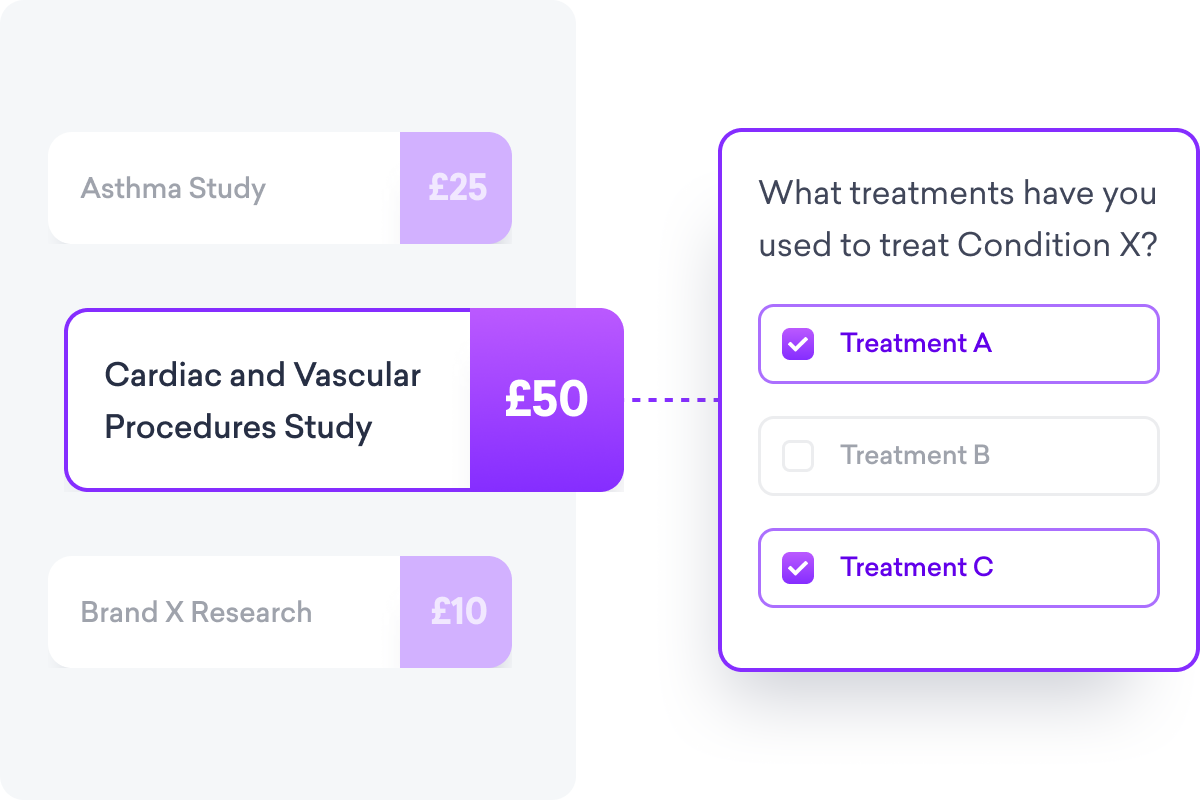The height and width of the screenshot is (800, 1200).
Task: Click the Asthma Study title text
Action: coord(173,188)
